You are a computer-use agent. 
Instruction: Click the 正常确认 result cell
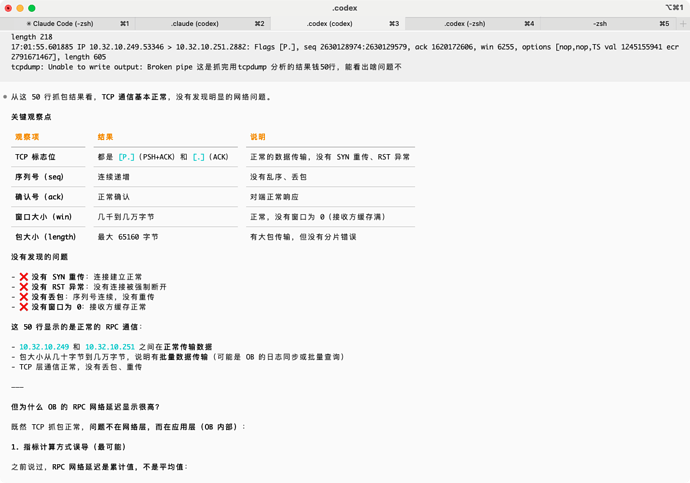click(x=114, y=197)
